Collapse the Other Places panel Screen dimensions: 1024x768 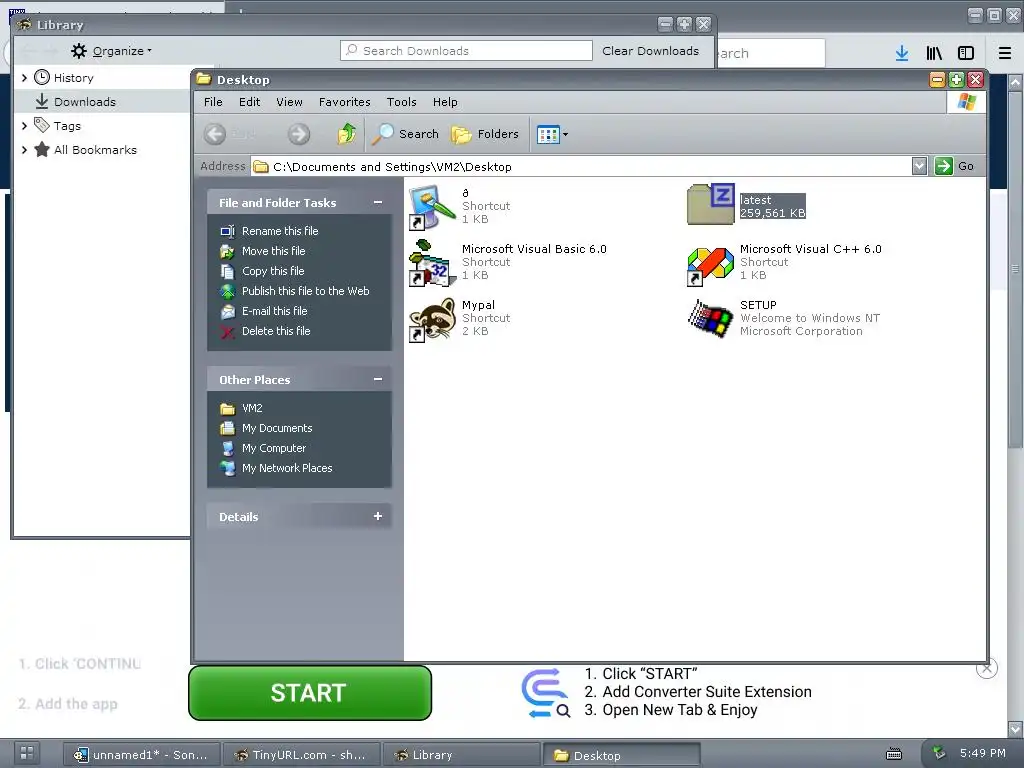pyautogui.click(x=377, y=379)
